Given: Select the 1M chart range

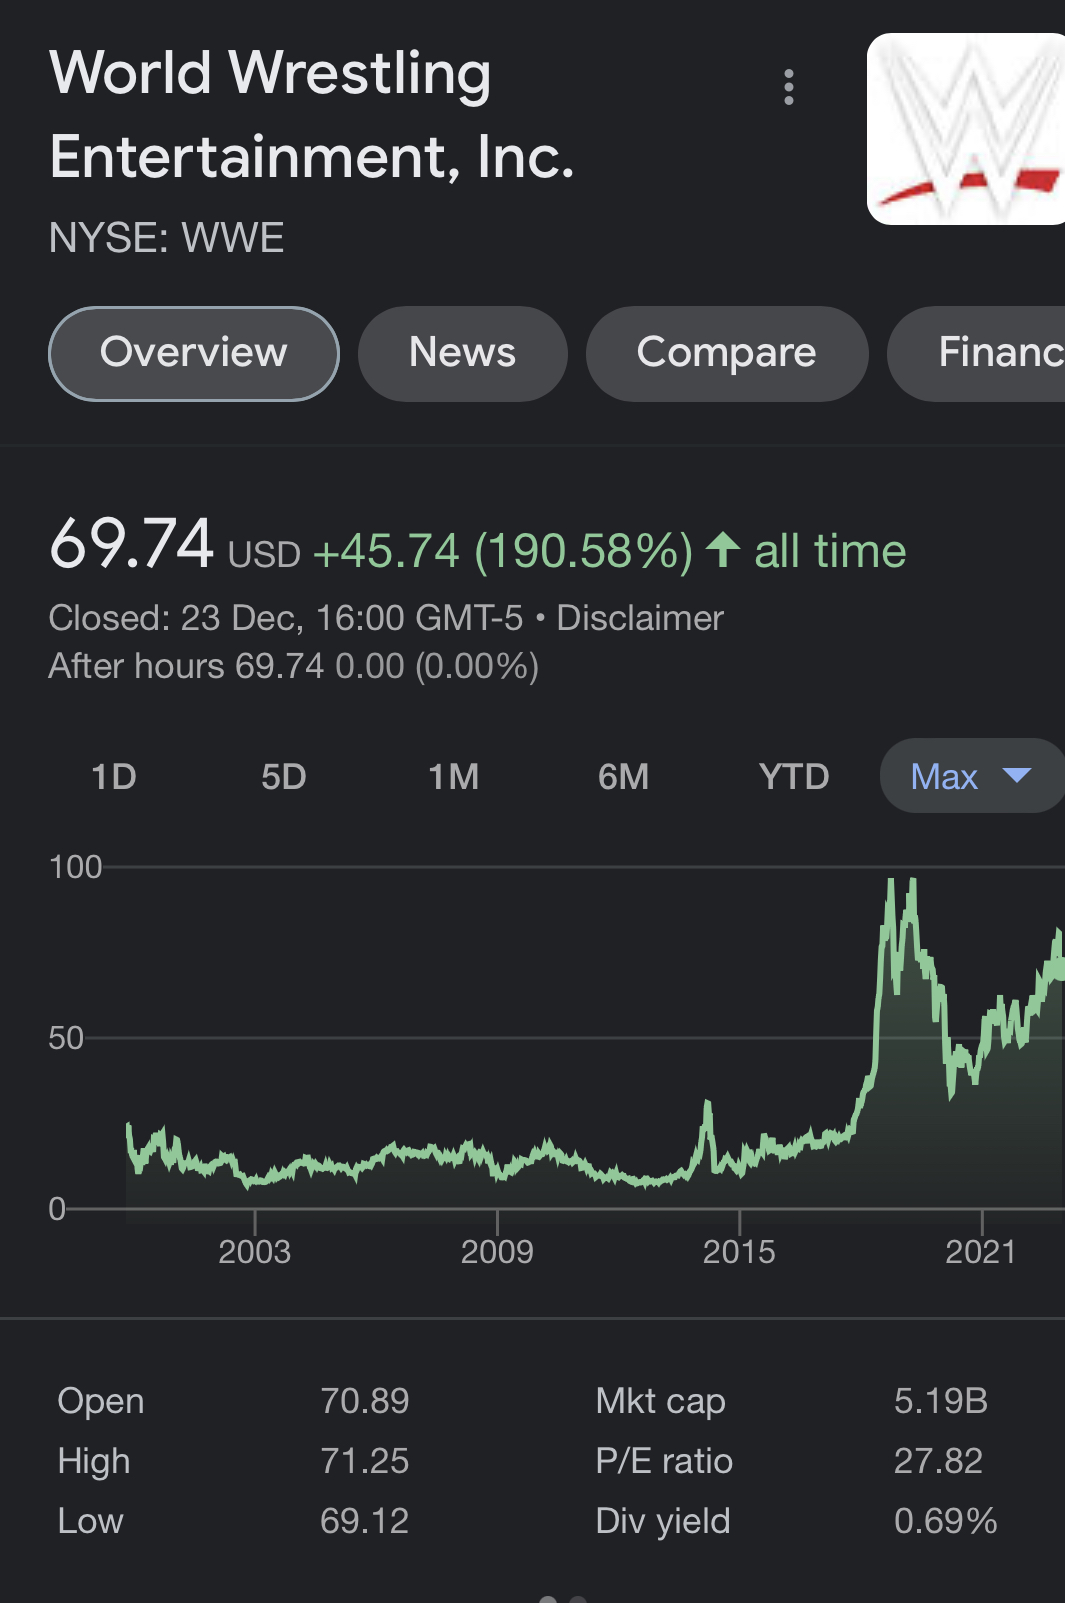Looking at the screenshot, I should 454,777.
